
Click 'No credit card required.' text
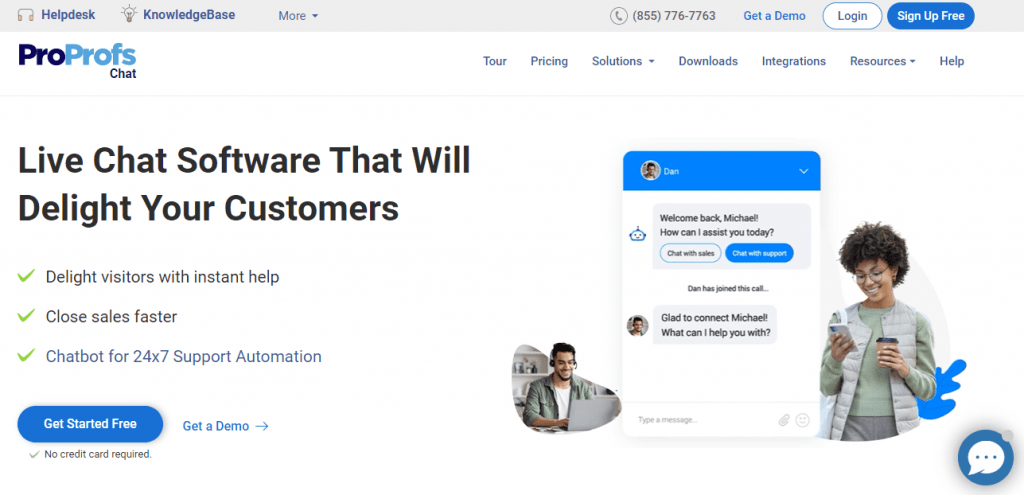pyautogui.click(x=98, y=454)
